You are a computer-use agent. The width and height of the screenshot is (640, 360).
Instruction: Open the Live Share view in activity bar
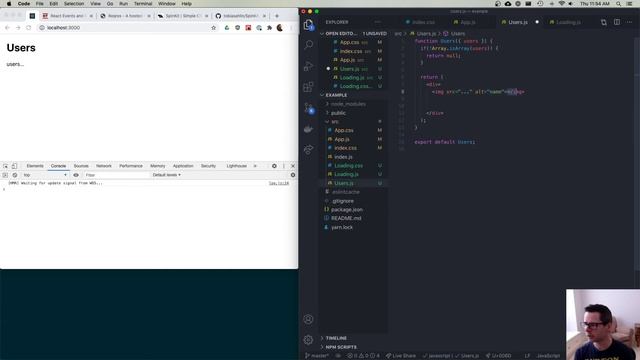pos(309,149)
